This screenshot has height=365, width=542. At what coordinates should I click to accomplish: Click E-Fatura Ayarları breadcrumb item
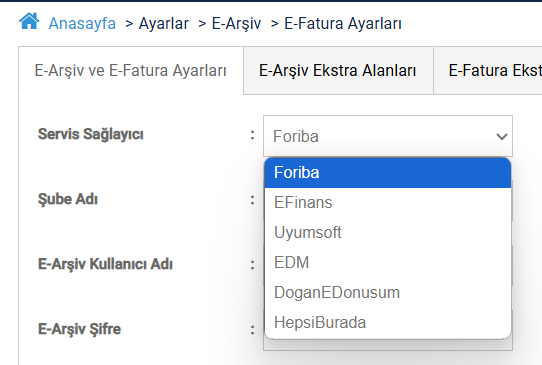coord(343,24)
